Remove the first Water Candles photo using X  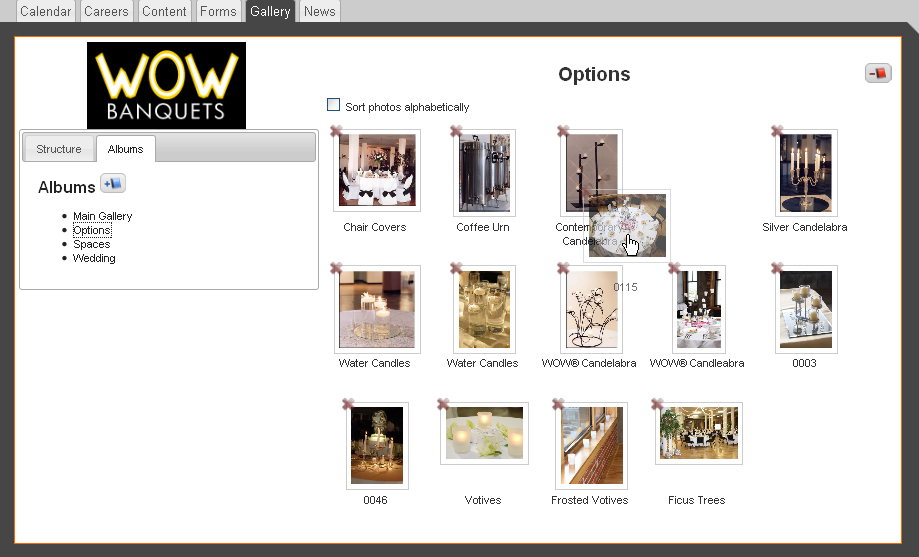click(x=336, y=268)
